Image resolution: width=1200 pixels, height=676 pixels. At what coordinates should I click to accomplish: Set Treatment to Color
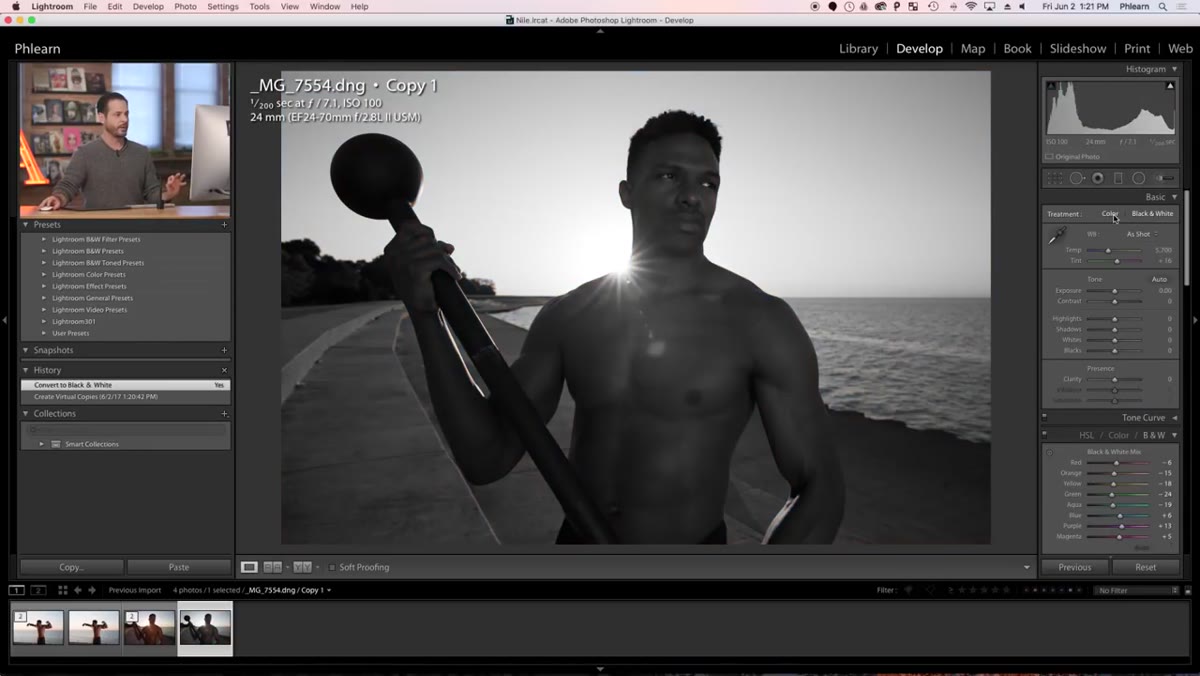pyautogui.click(x=1110, y=213)
